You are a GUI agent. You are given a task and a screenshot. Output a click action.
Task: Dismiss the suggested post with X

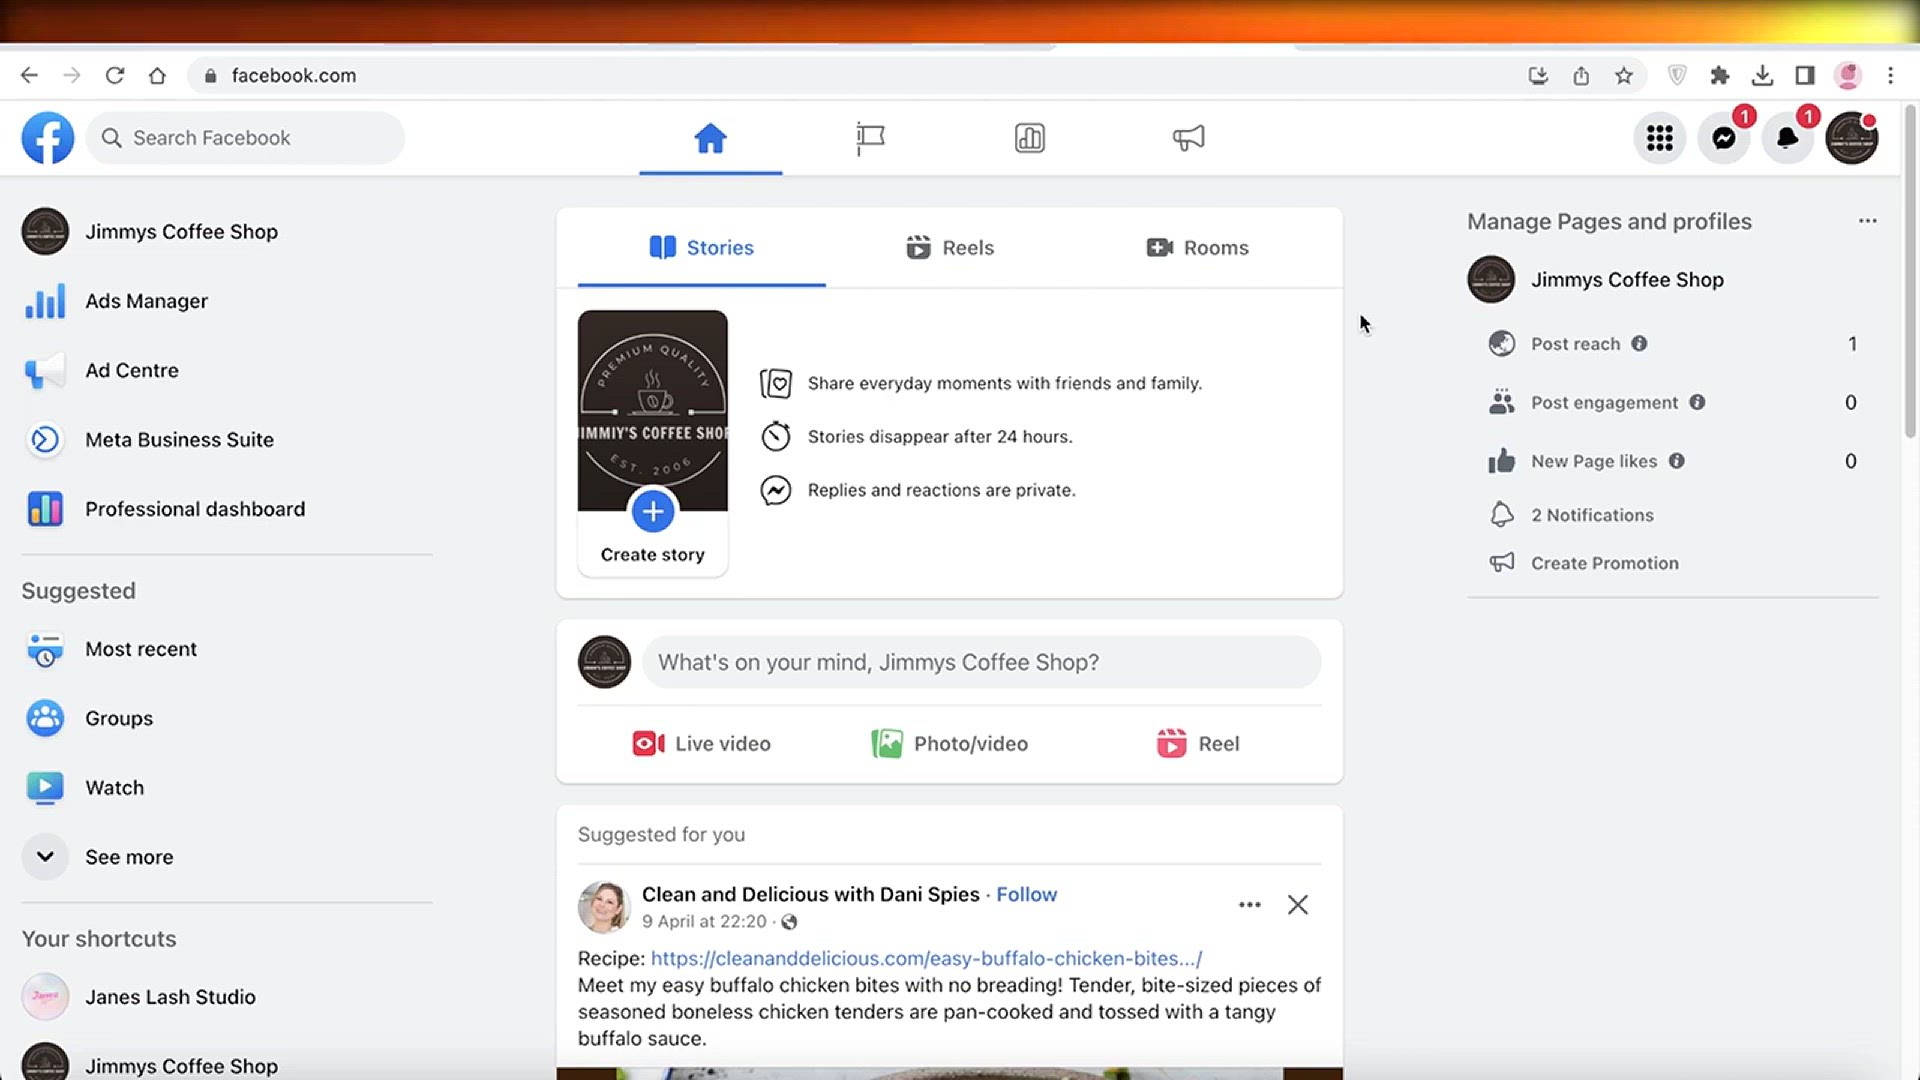(x=1298, y=905)
